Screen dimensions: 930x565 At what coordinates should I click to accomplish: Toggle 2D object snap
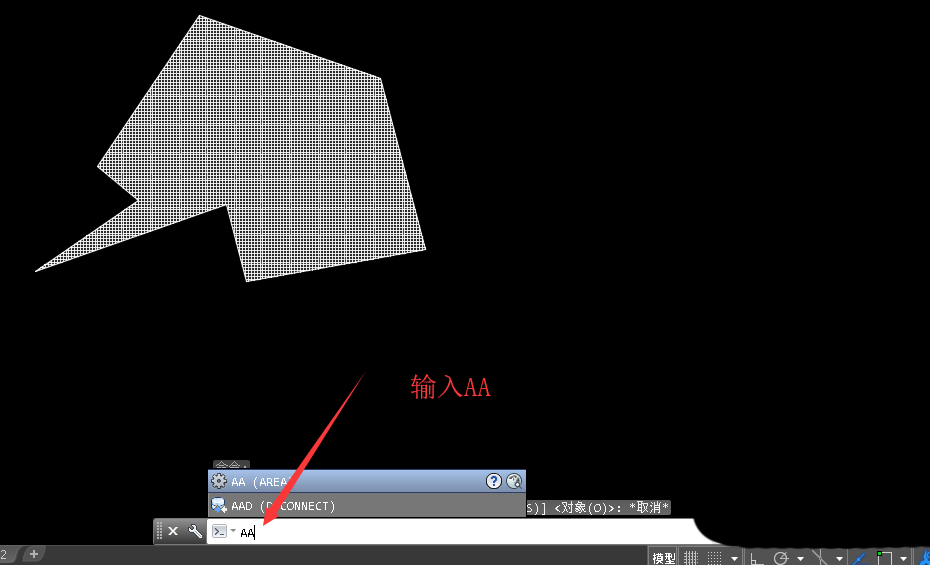coord(884,558)
